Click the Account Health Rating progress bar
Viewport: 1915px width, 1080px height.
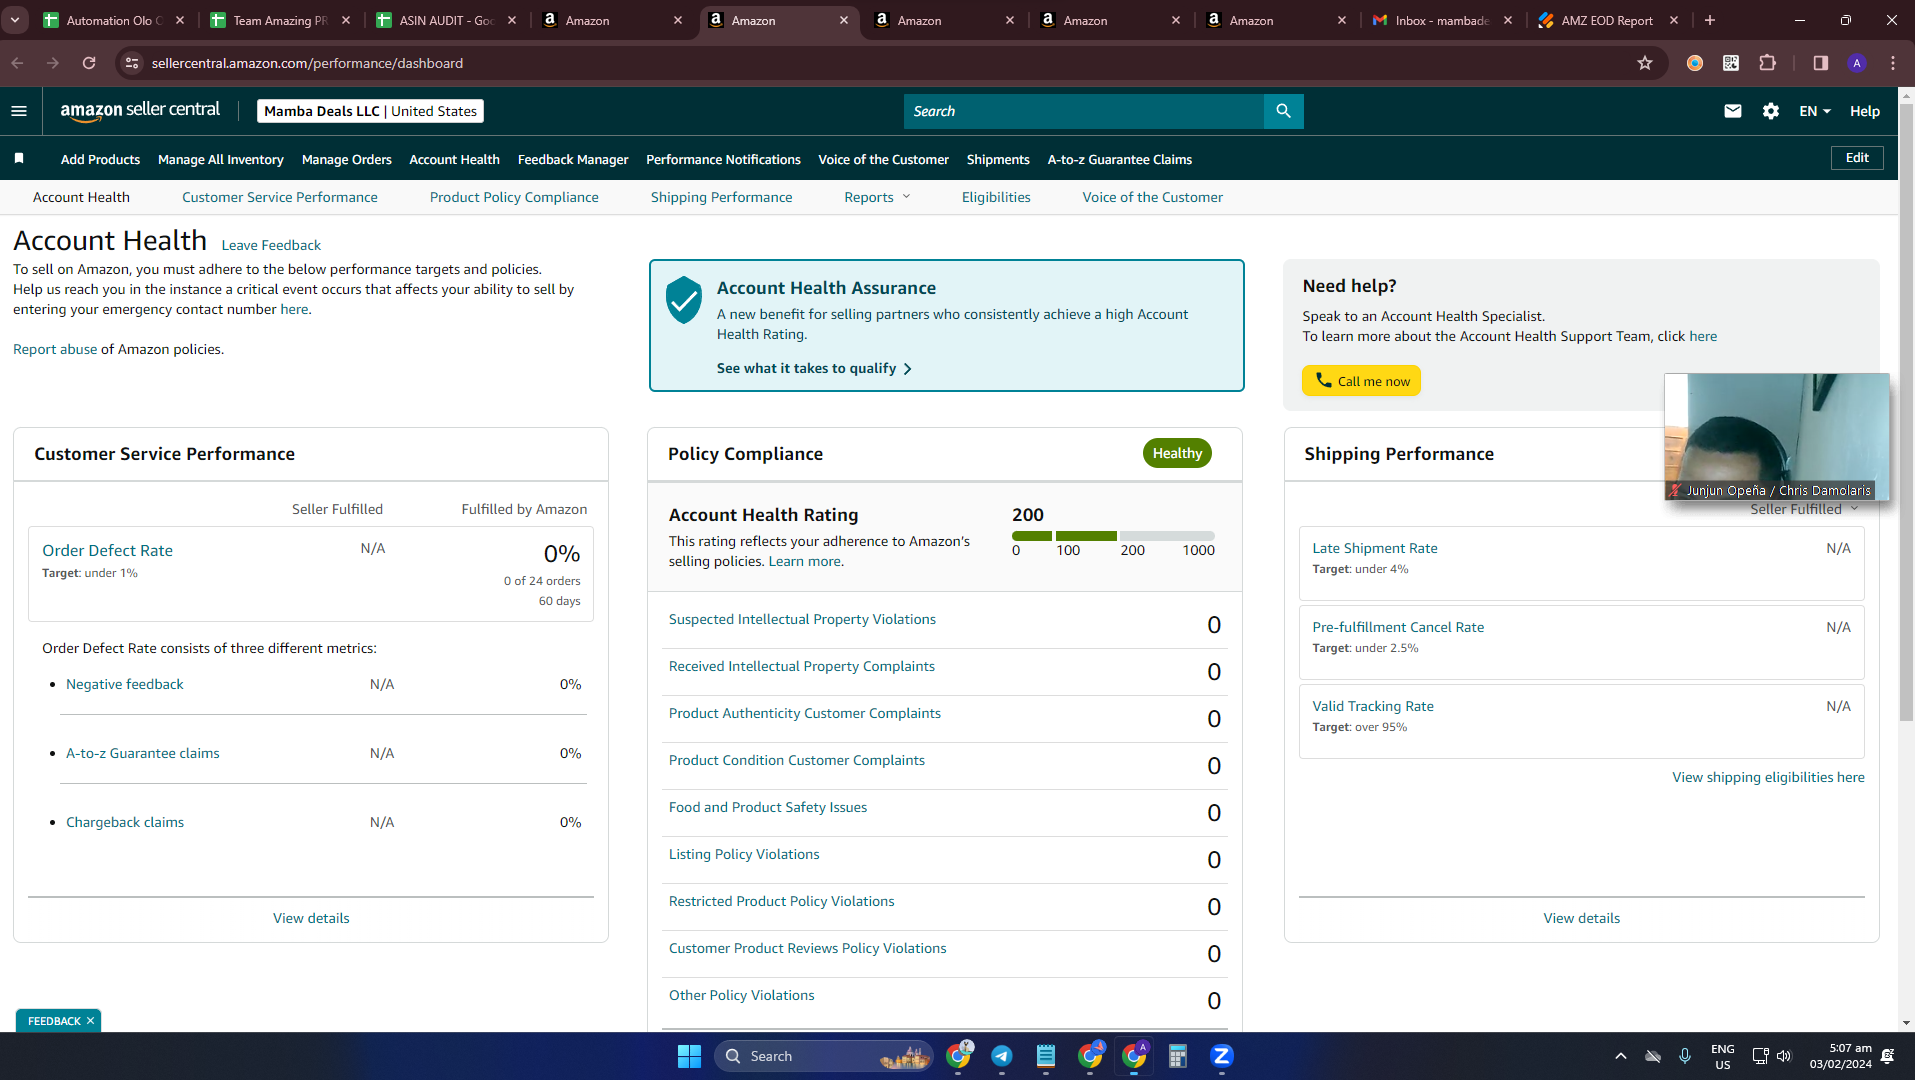(x=1113, y=536)
